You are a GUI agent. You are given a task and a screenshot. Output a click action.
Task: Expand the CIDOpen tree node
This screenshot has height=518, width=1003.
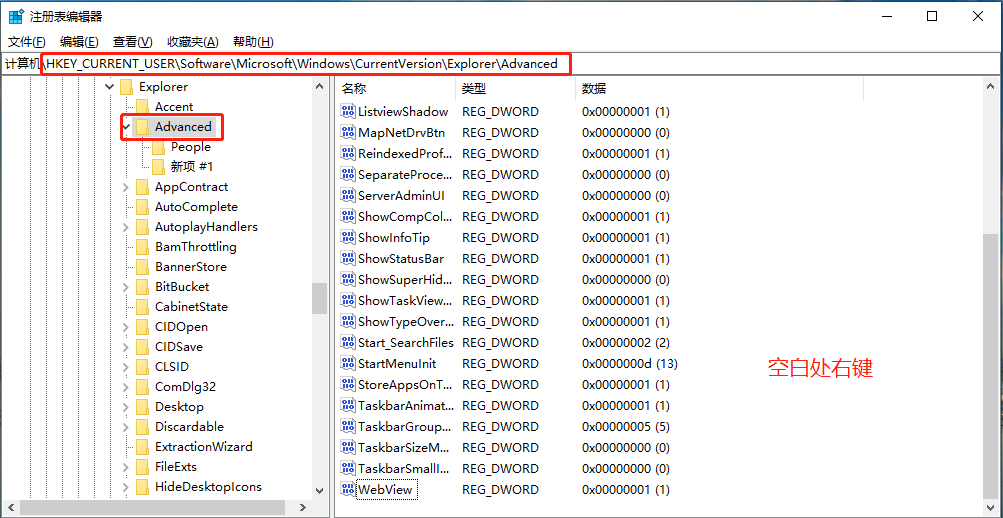(x=125, y=327)
